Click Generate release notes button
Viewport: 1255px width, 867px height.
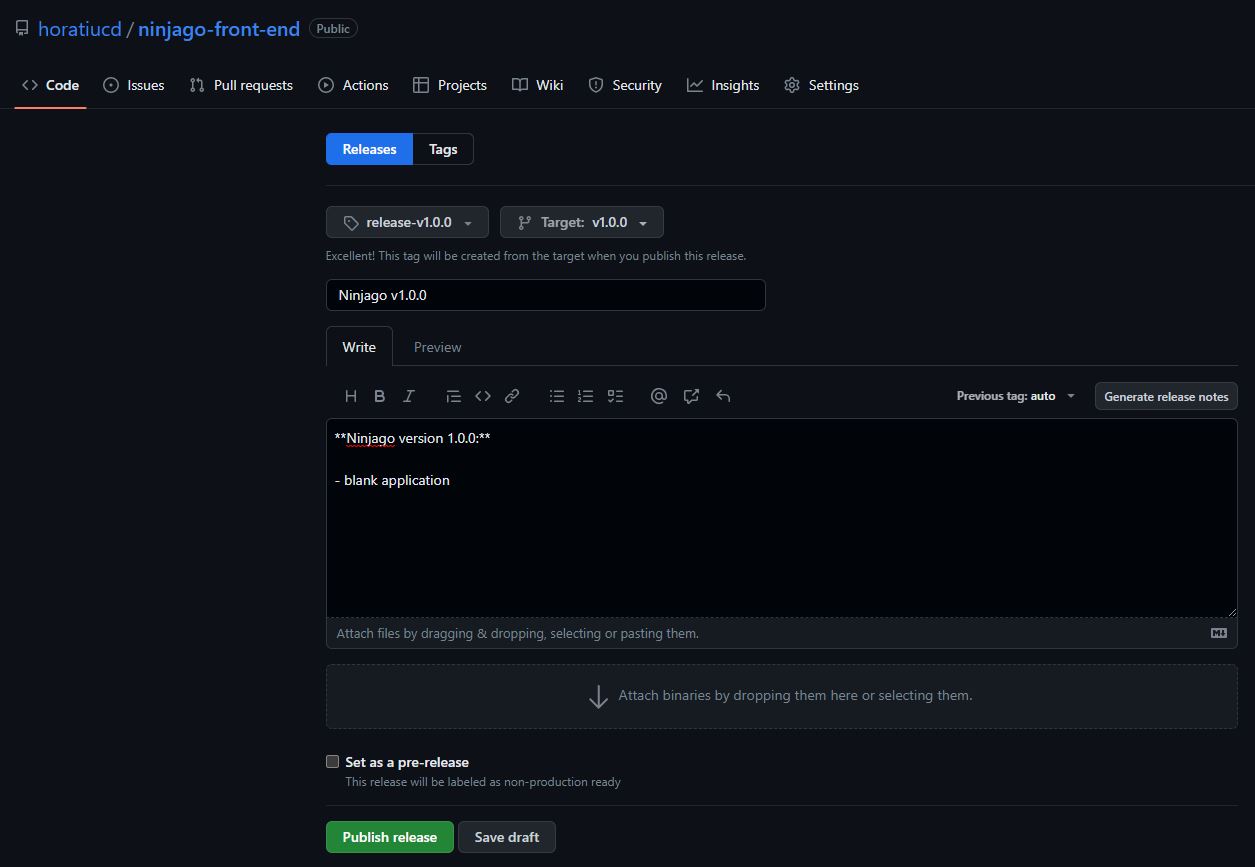click(x=1166, y=396)
